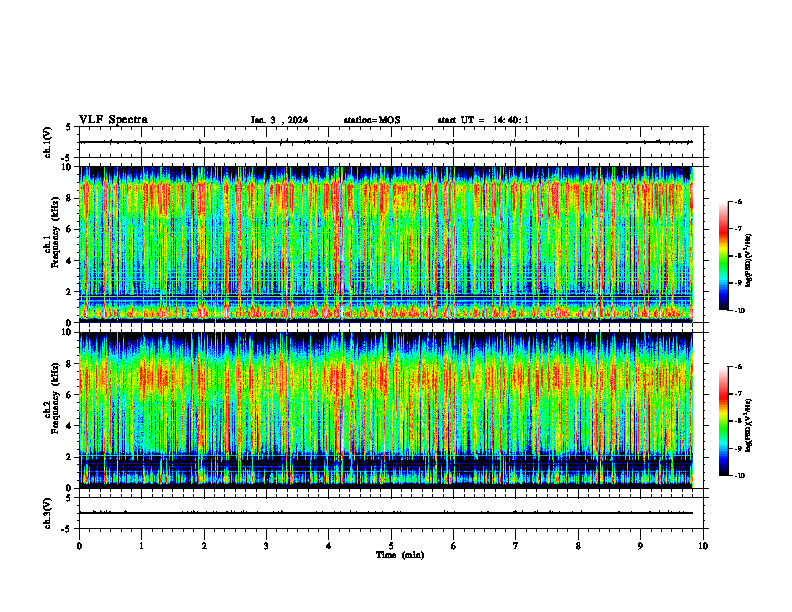The image size is (792, 612).
Task: Click the "-6" label on the upper colorbar
Action: [738, 201]
